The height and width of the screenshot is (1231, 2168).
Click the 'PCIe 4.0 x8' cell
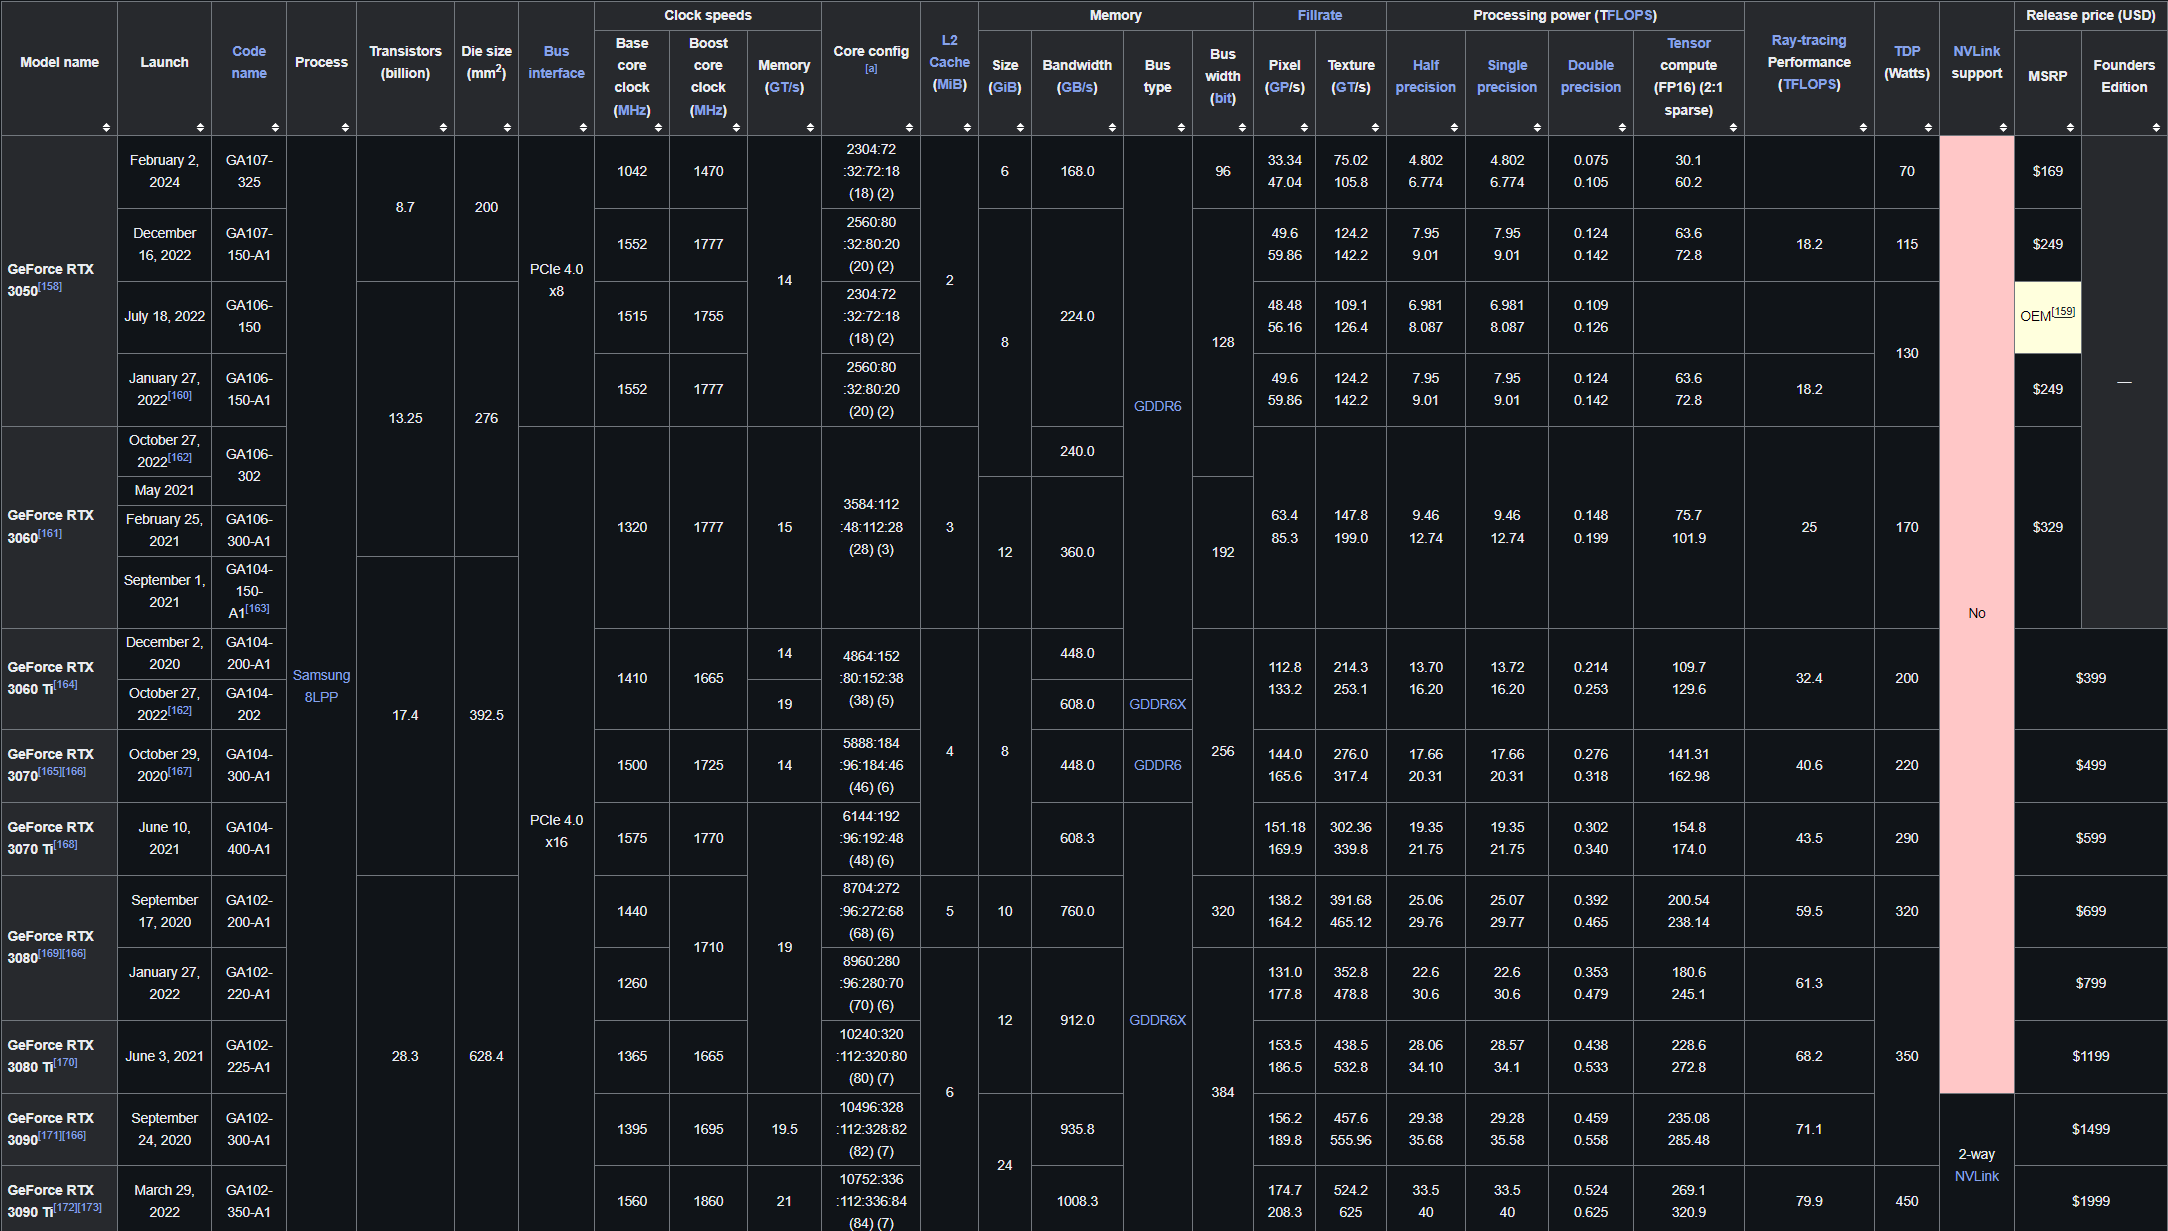(556, 280)
